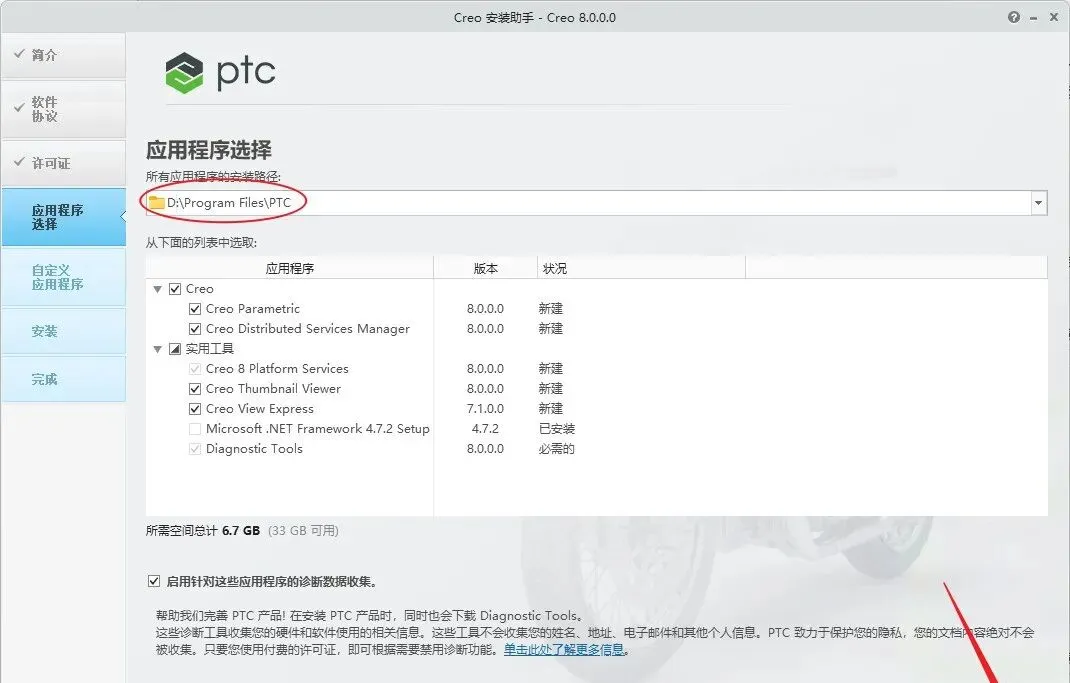
Task: Click the 状况 column header
Action: click(641, 268)
